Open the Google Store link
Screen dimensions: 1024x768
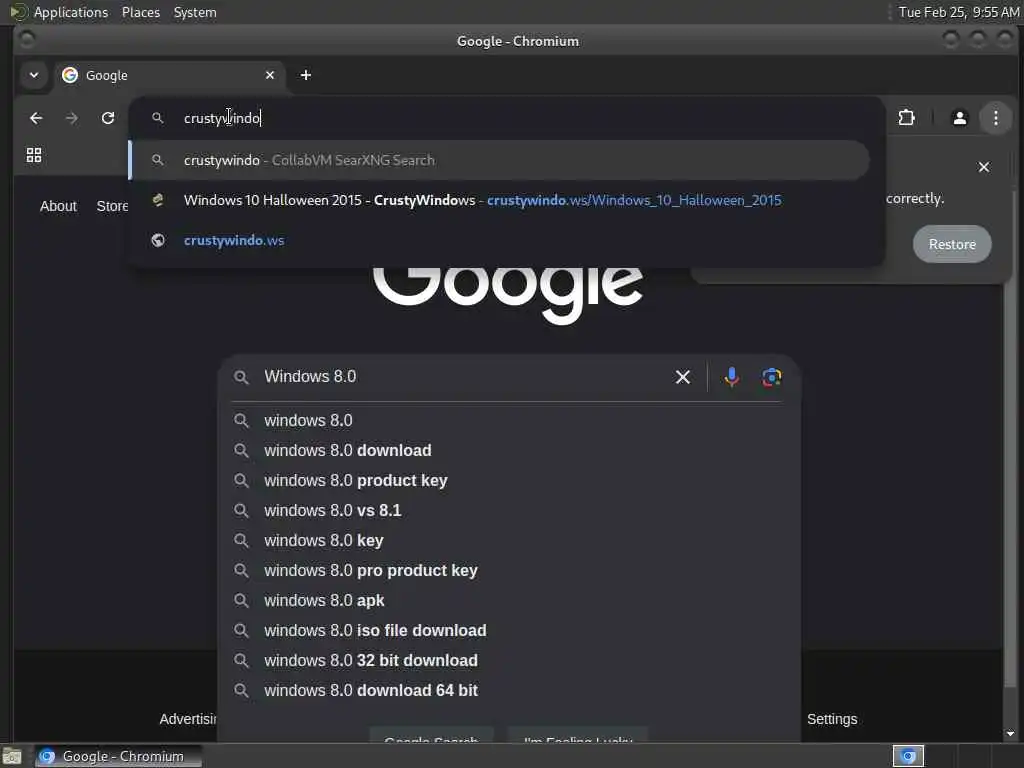112,206
